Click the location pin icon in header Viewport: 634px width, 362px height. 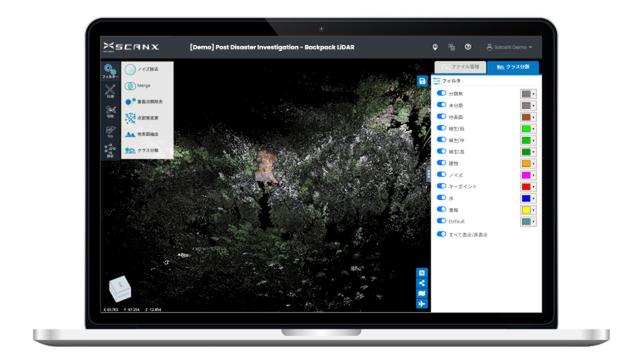[x=435, y=47]
